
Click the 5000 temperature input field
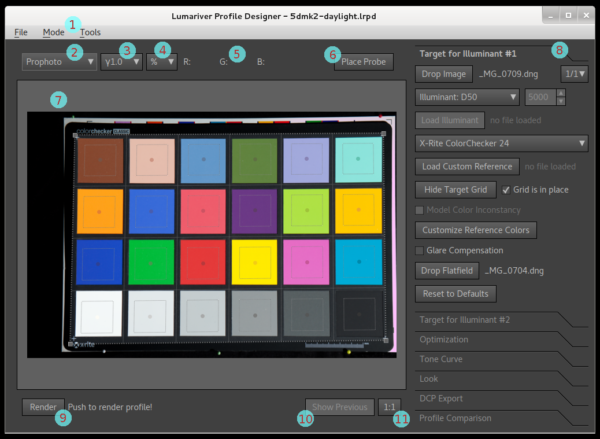pos(541,97)
